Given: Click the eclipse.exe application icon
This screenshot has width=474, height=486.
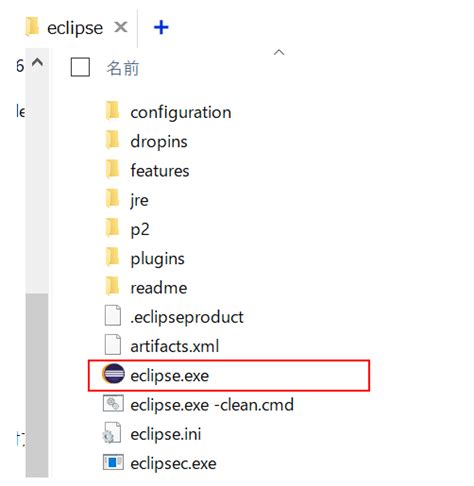Looking at the screenshot, I should pos(114,374).
